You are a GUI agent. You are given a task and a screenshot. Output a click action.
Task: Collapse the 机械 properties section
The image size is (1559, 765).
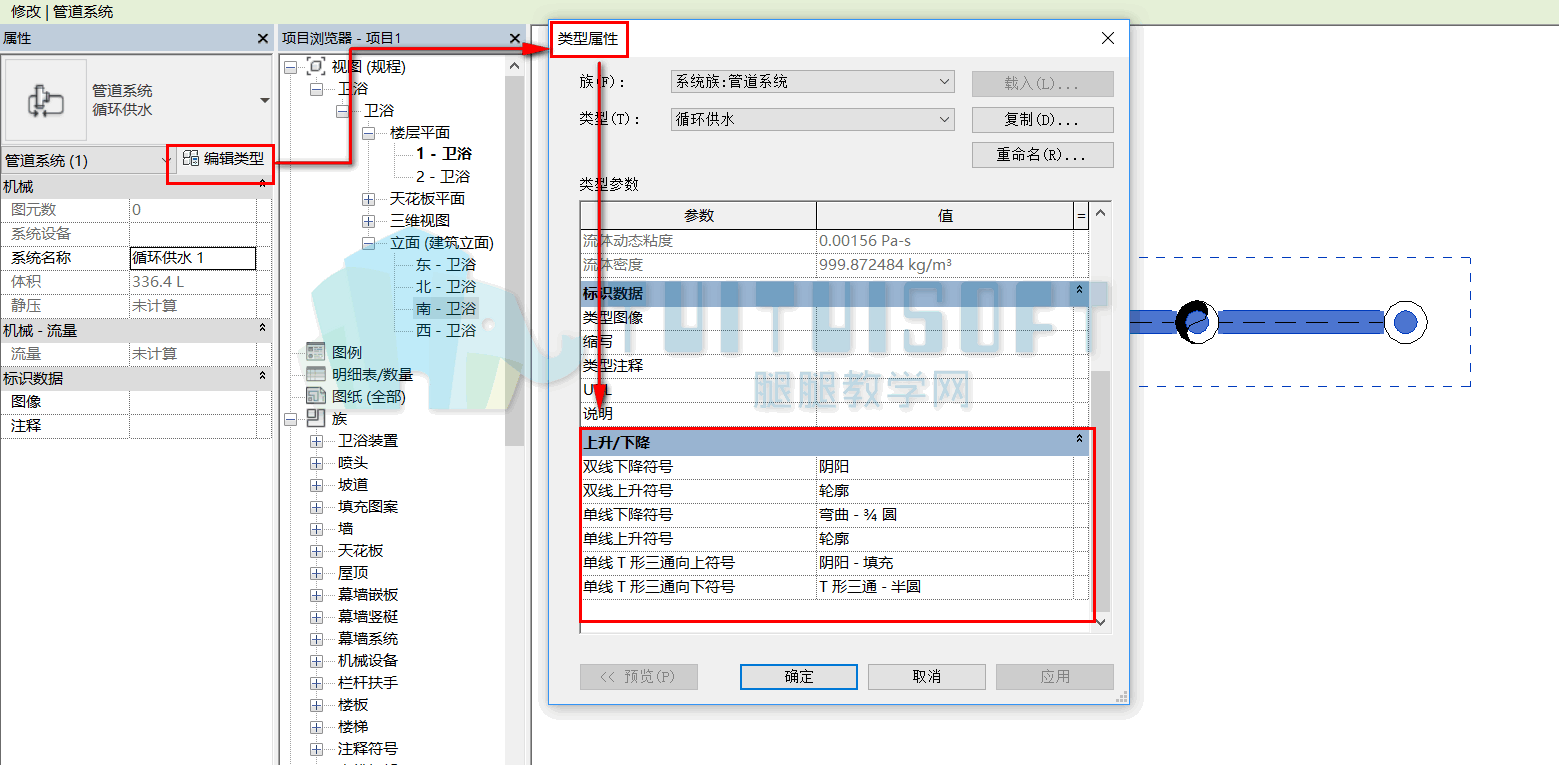(263, 186)
